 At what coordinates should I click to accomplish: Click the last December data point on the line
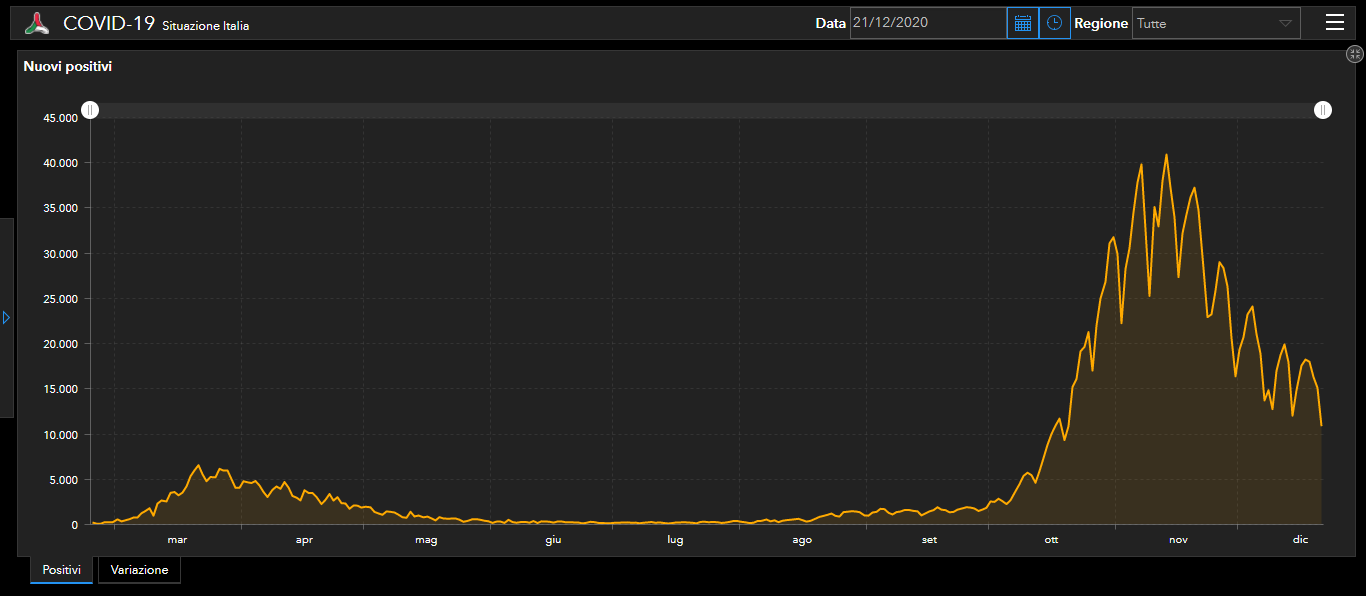click(x=1321, y=426)
